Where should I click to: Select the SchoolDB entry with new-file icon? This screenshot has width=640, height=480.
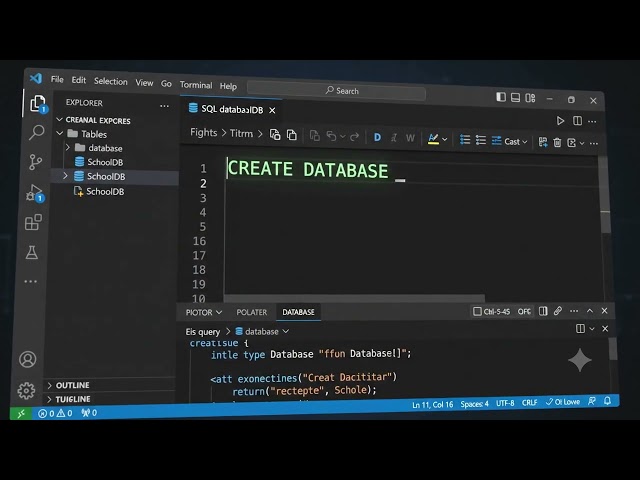(99, 191)
